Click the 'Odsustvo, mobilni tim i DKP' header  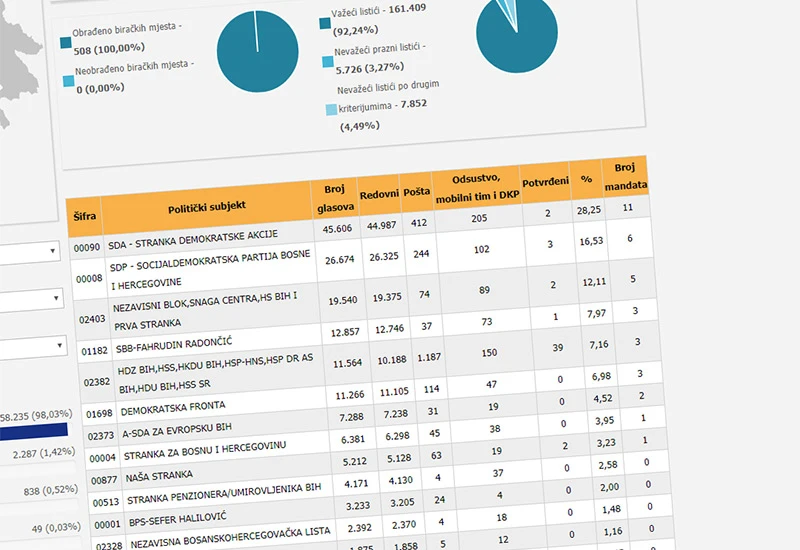(477, 187)
